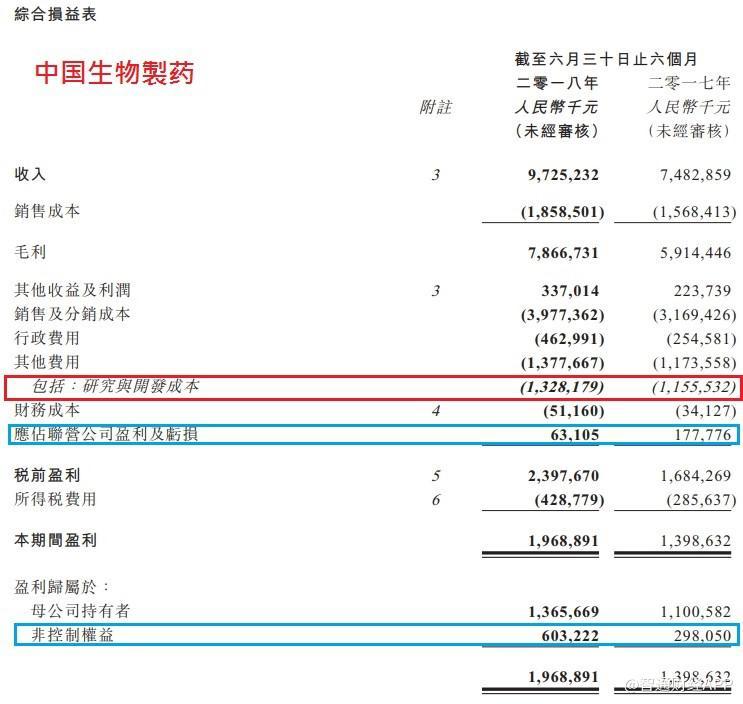Select gross profit 7,866,731
743x704 pixels.
[x=563, y=253]
